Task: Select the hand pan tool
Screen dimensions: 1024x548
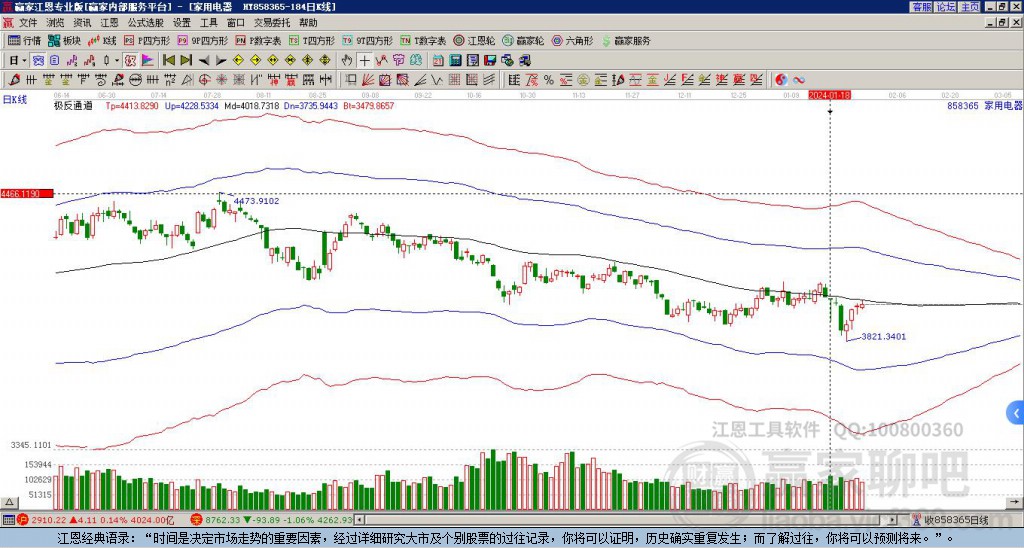Action: click(x=347, y=61)
